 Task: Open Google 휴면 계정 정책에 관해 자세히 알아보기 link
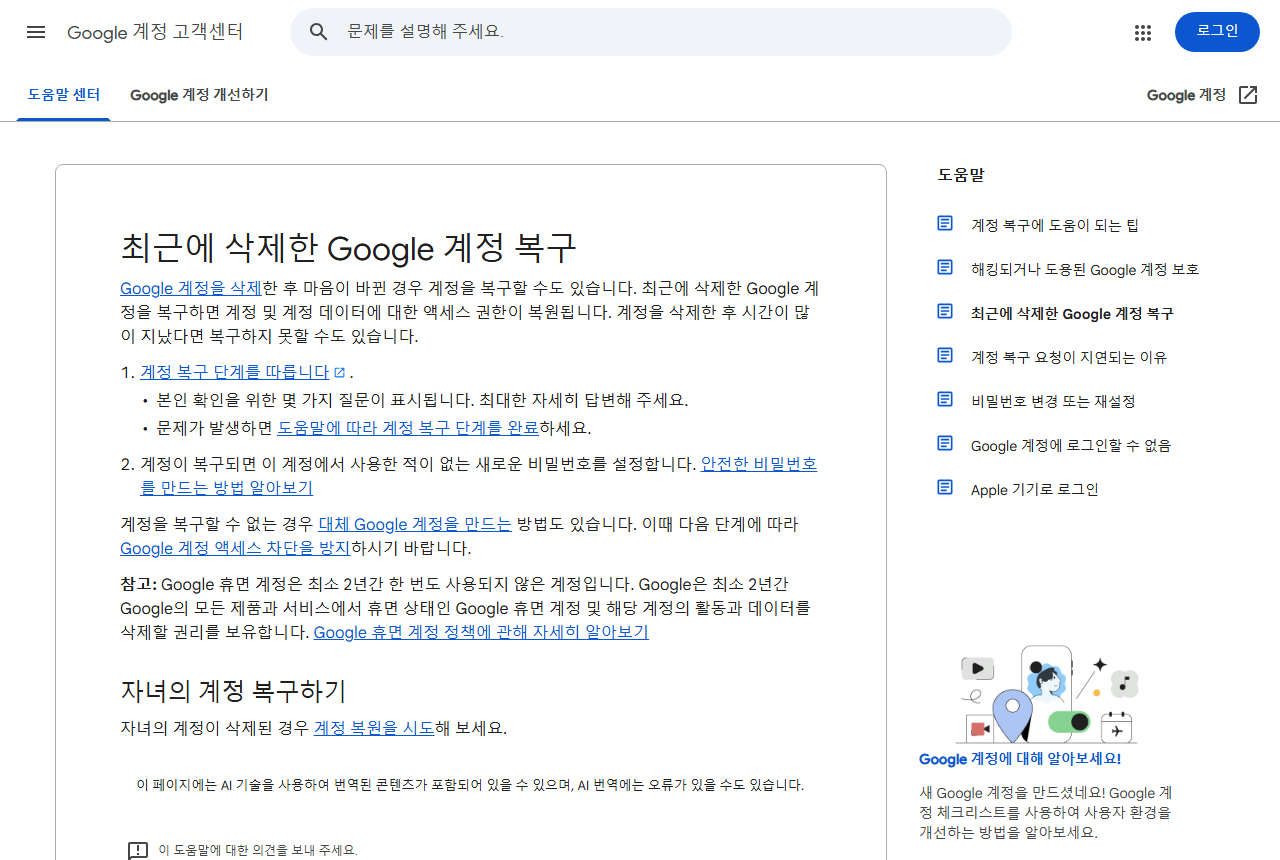click(481, 632)
